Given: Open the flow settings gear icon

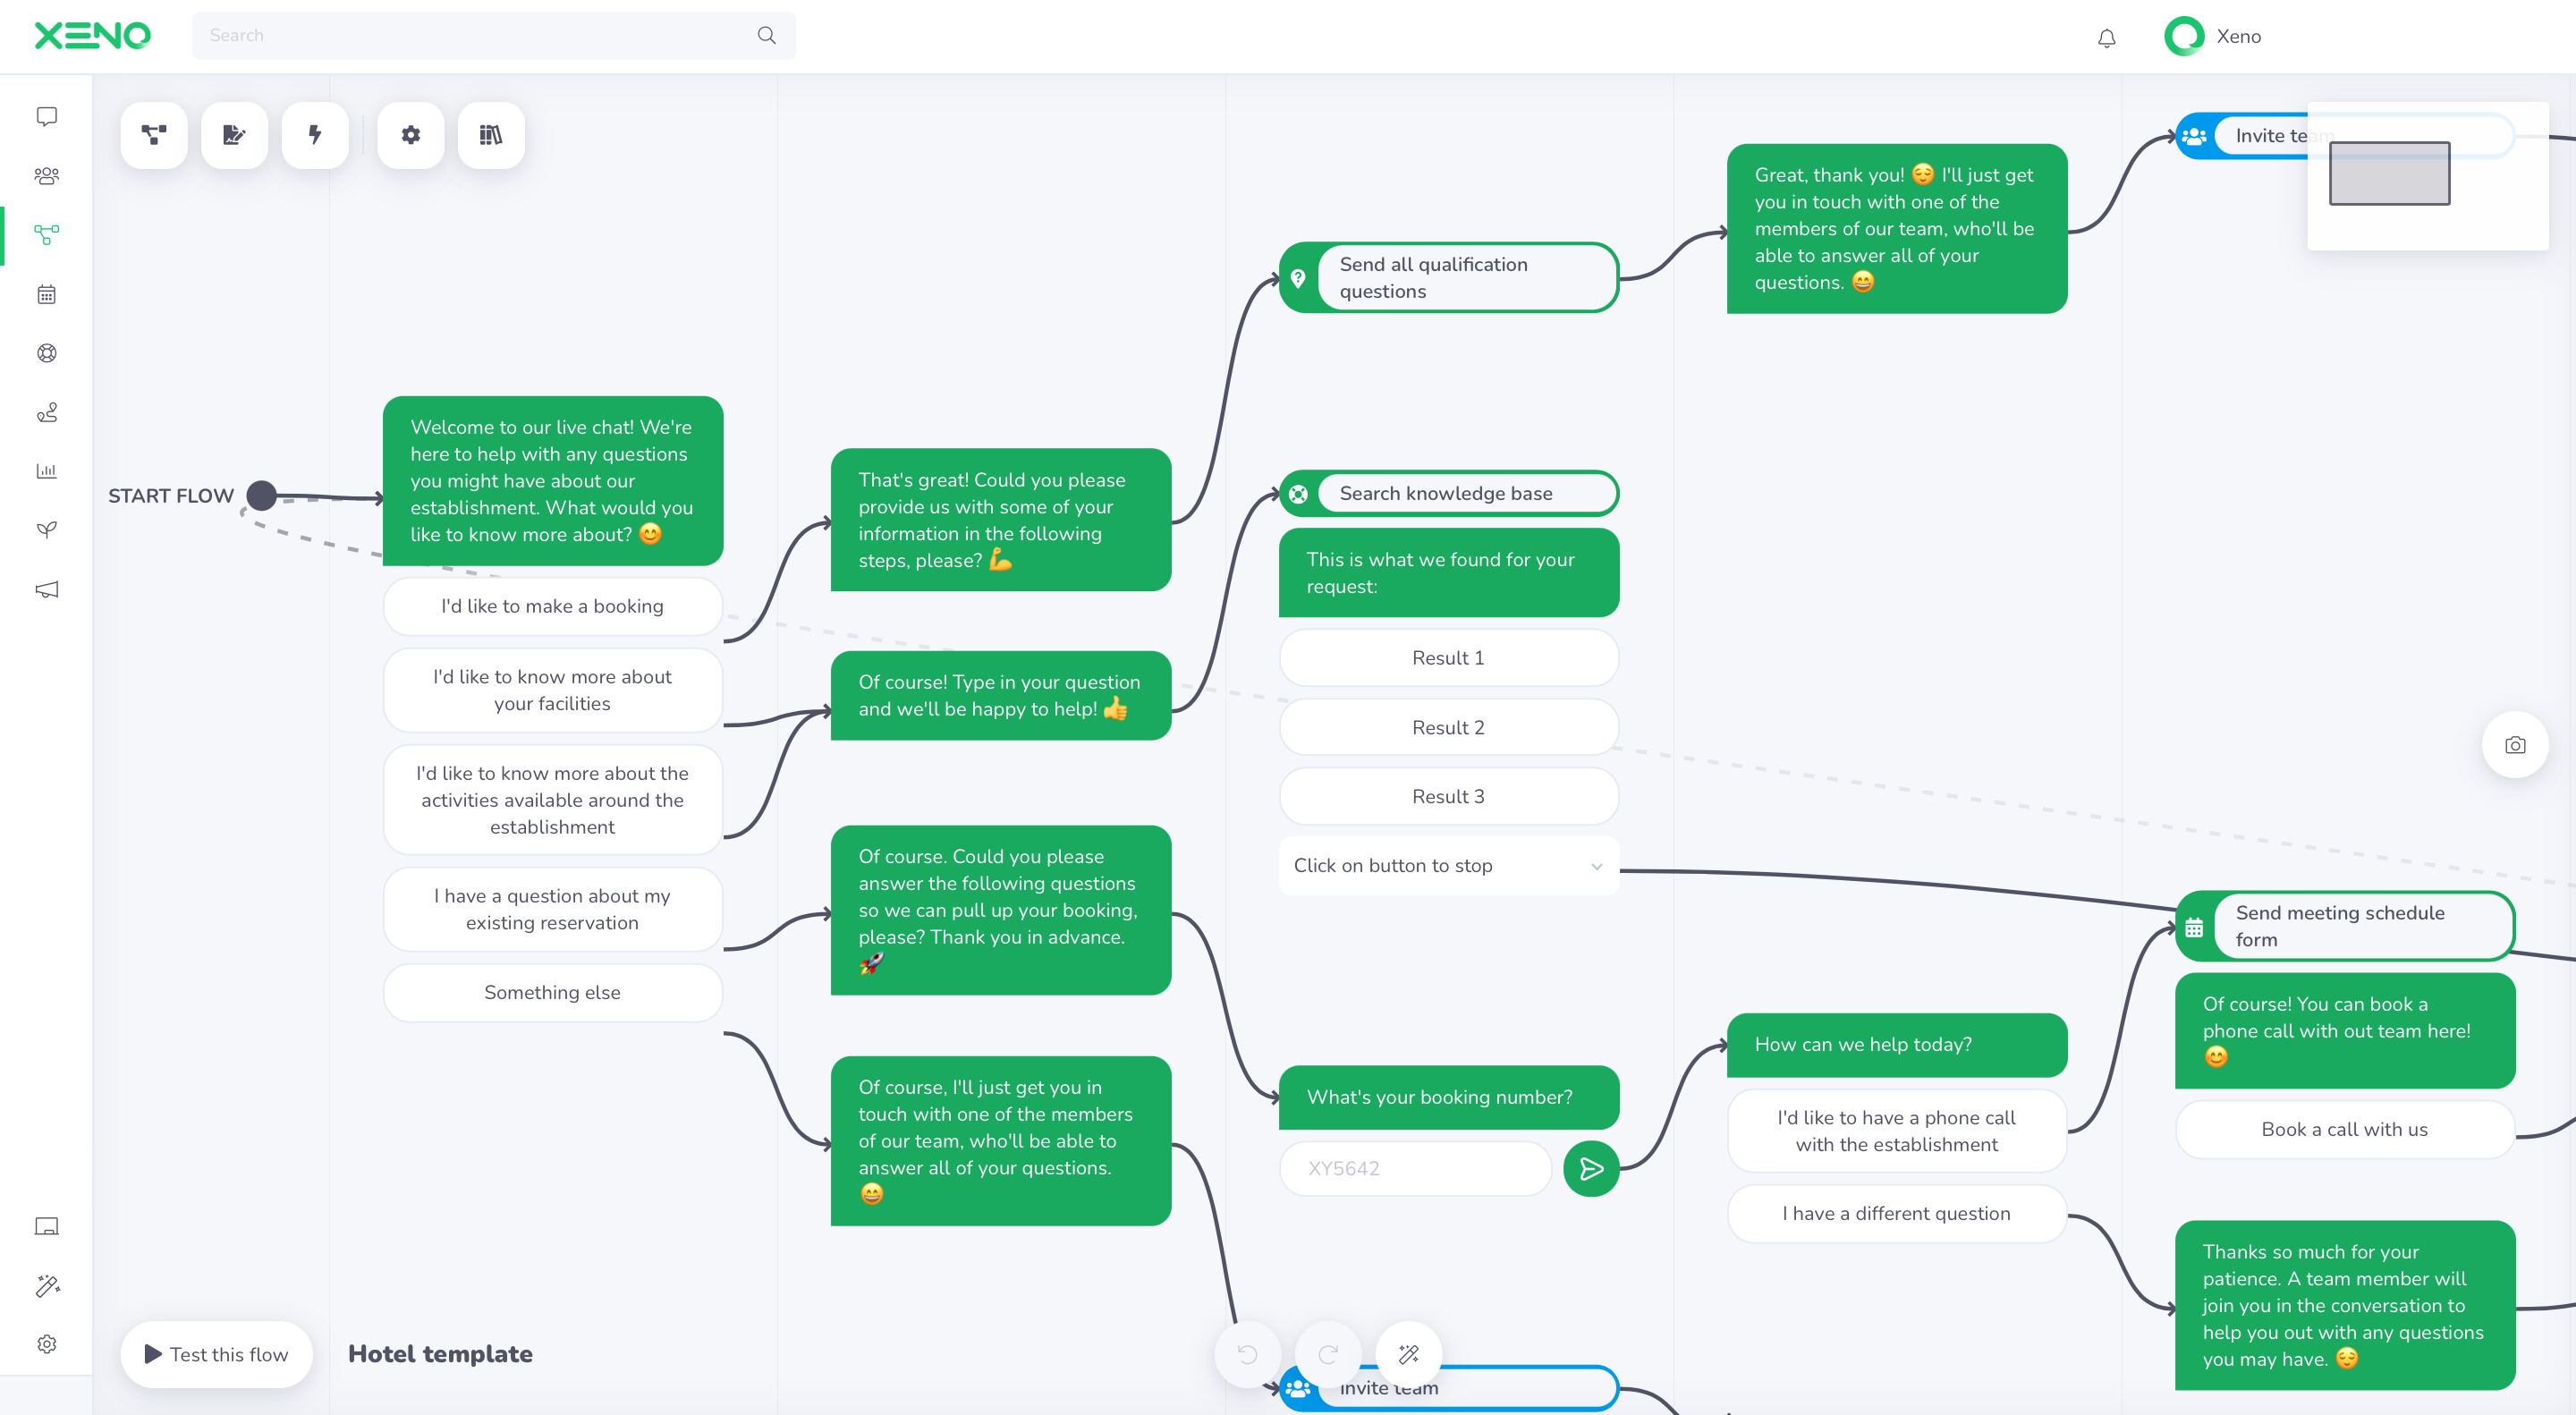Looking at the screenshot, I should tap(410, 135).
